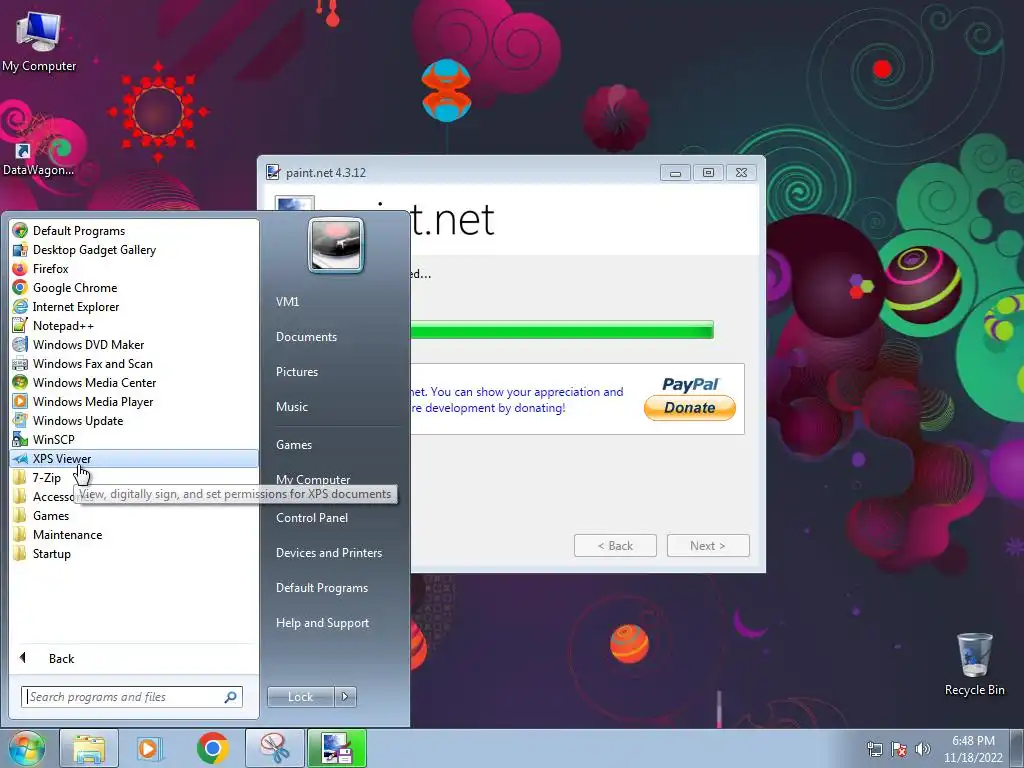The image size is (1024, 768).
Task: Open XPS Viewer
Action: point(134,458)
